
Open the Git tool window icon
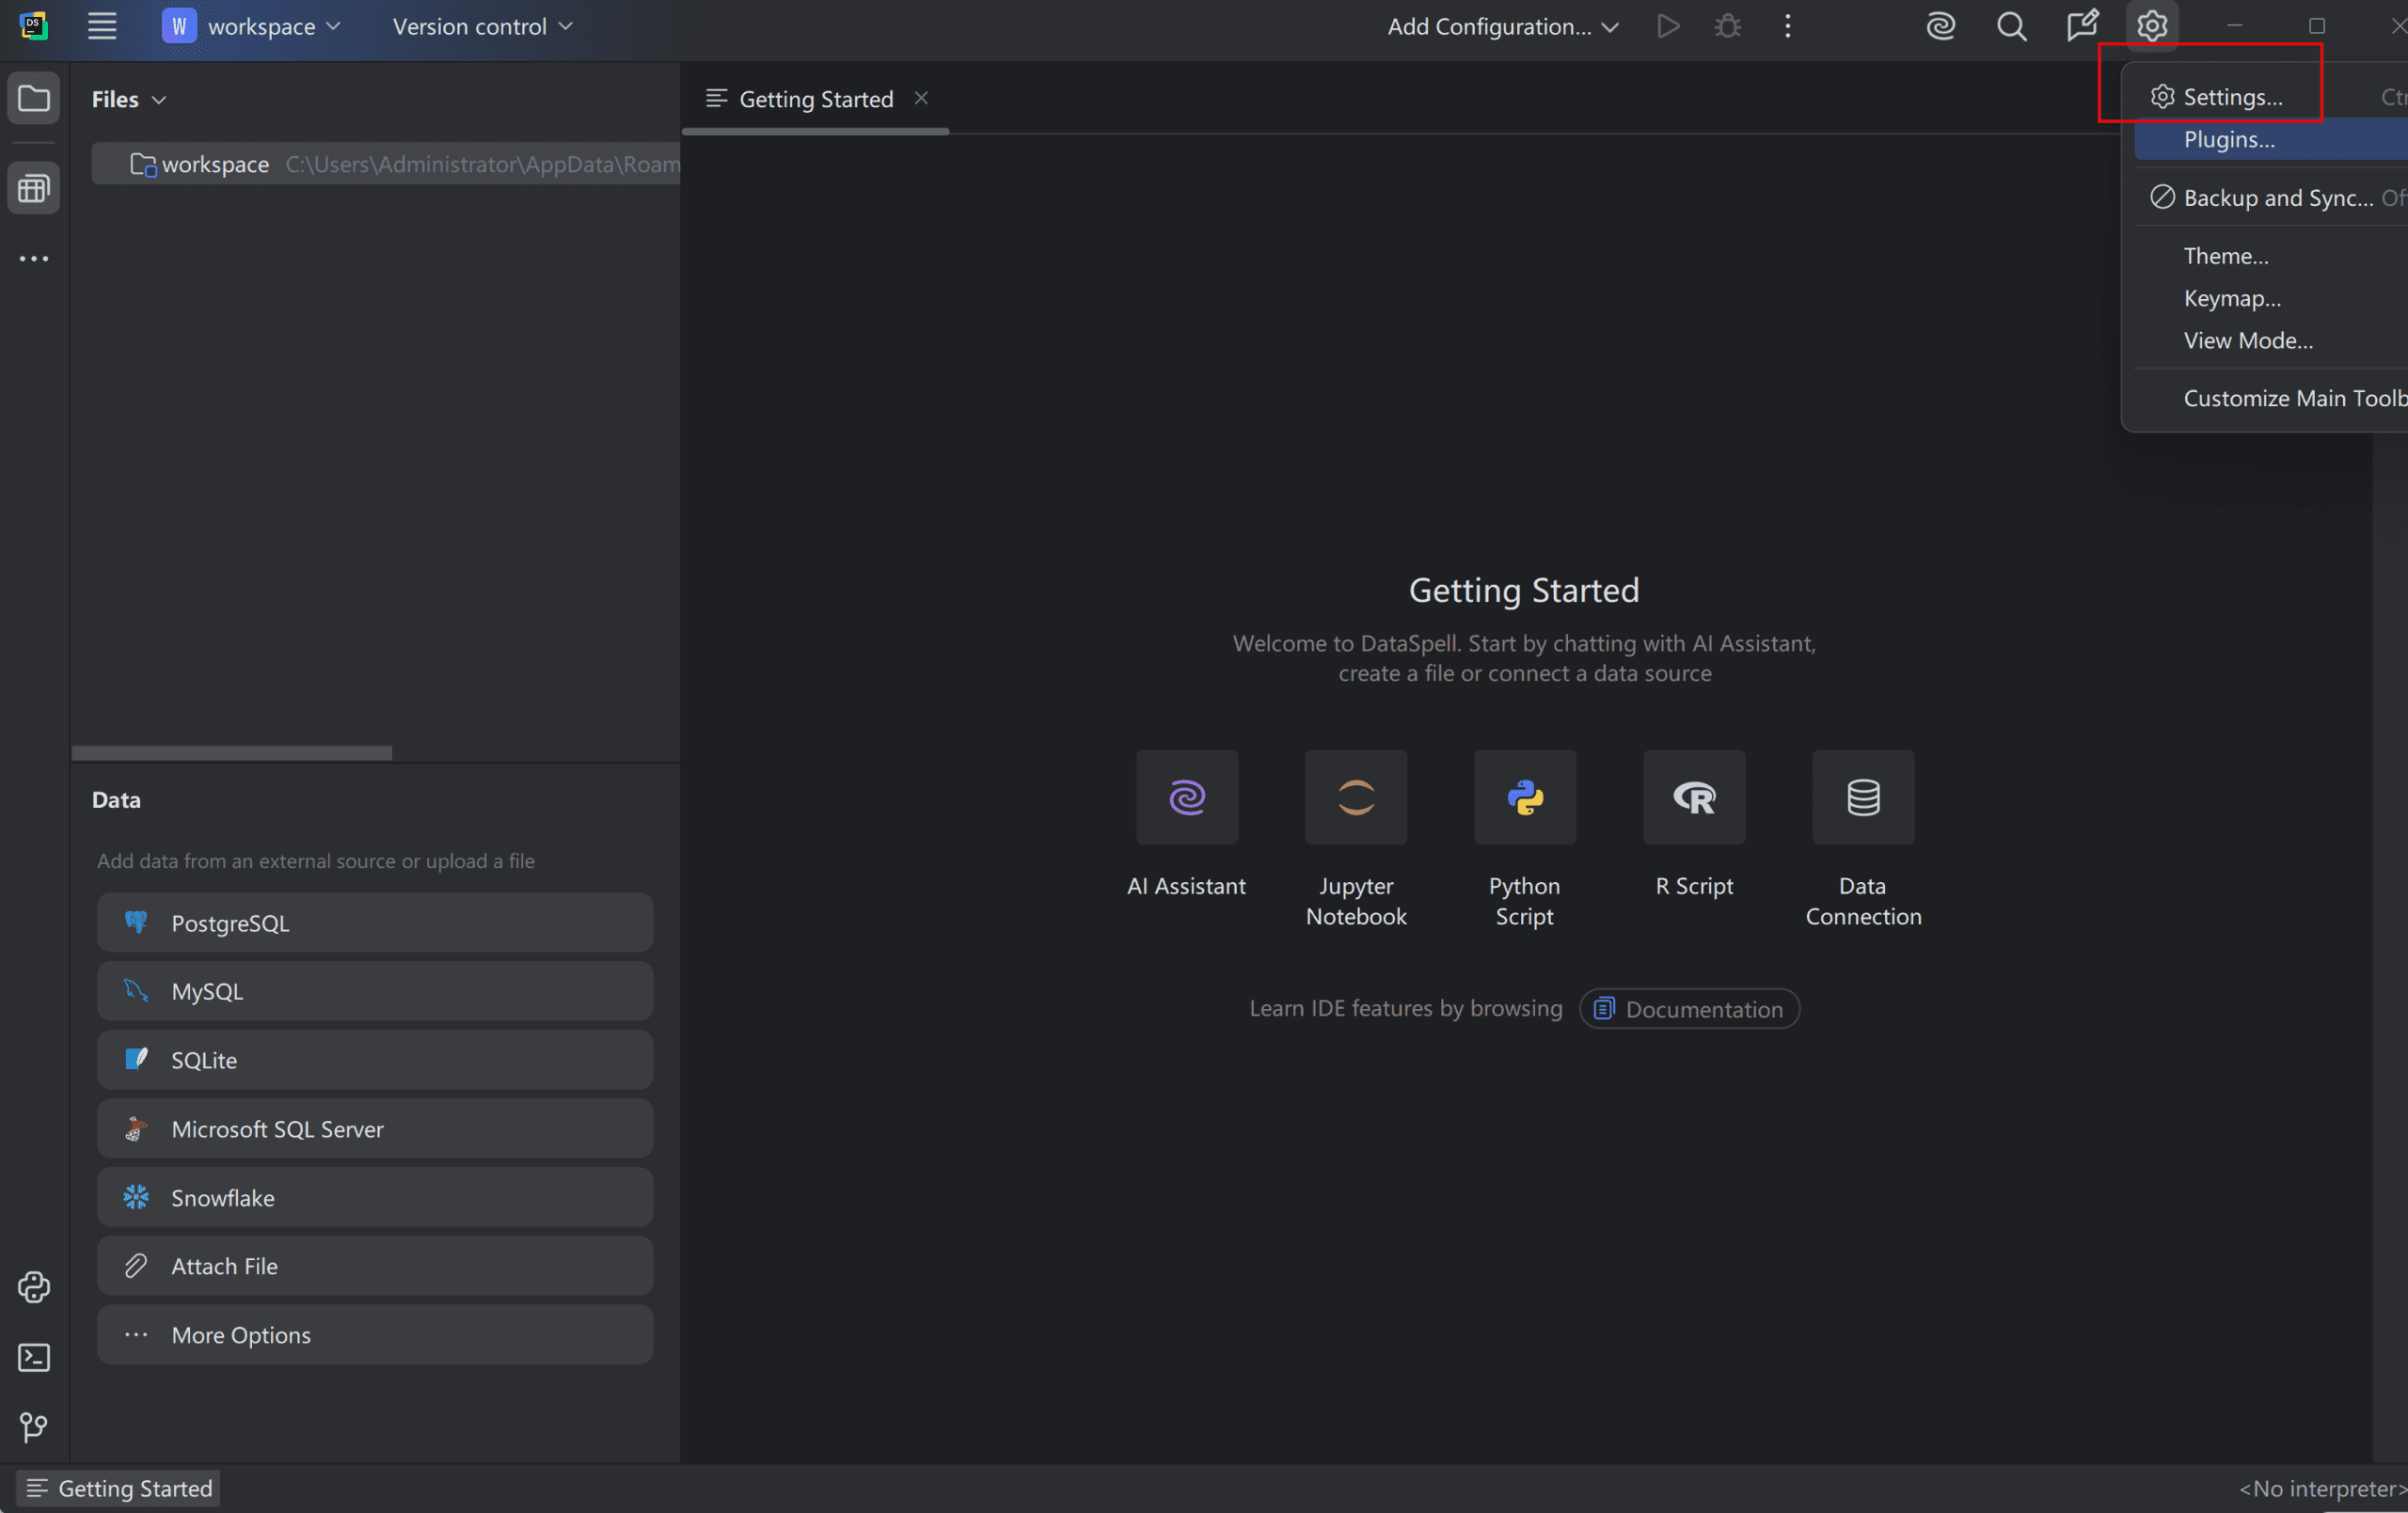tap(34, 1427)
